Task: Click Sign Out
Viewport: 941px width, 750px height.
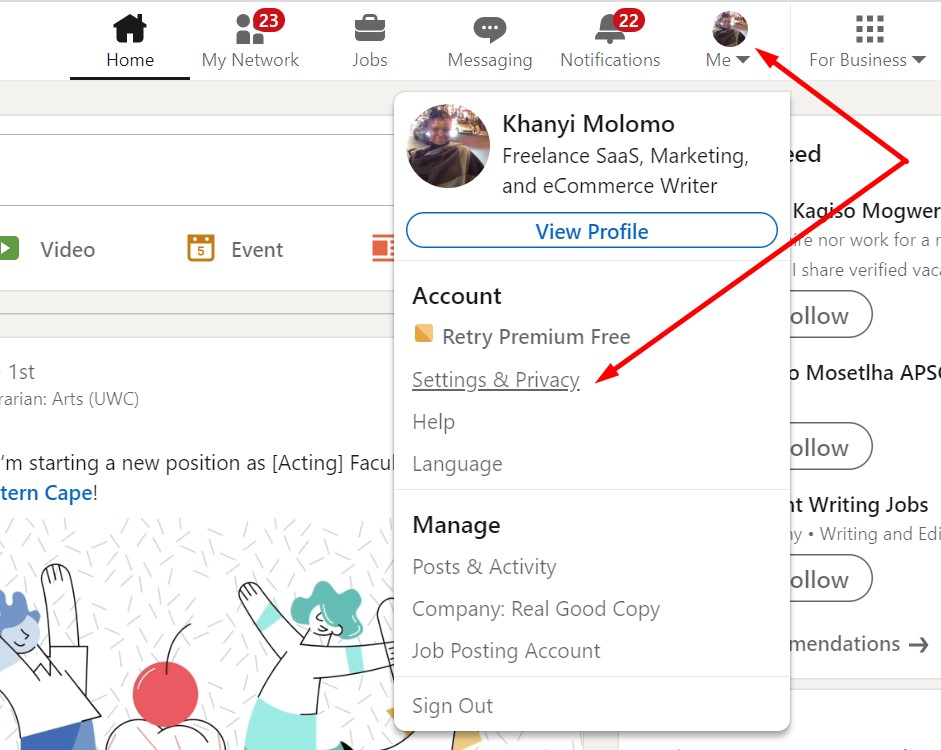Action: point(452,705)
